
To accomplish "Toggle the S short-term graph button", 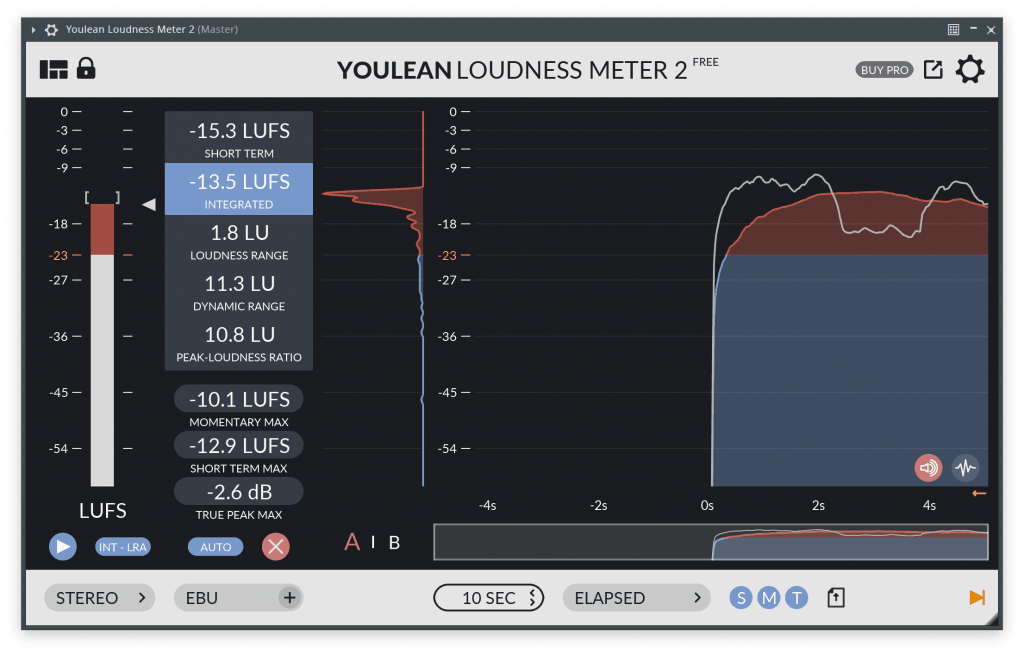I will 741,598.
